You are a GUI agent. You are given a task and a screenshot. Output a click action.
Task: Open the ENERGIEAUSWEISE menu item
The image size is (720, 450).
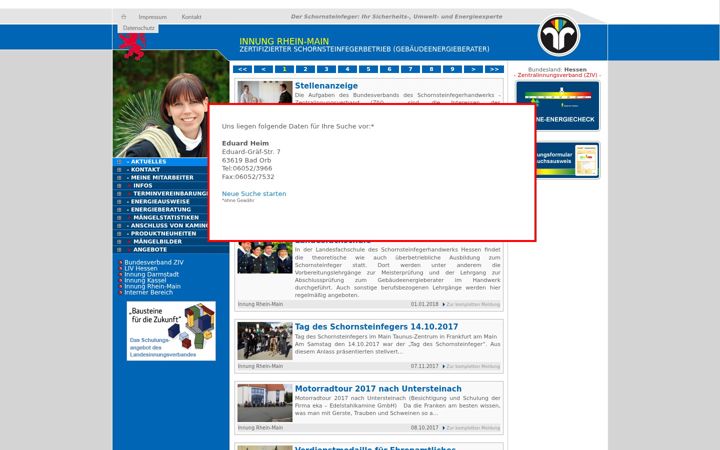click(x=160, y=202)
